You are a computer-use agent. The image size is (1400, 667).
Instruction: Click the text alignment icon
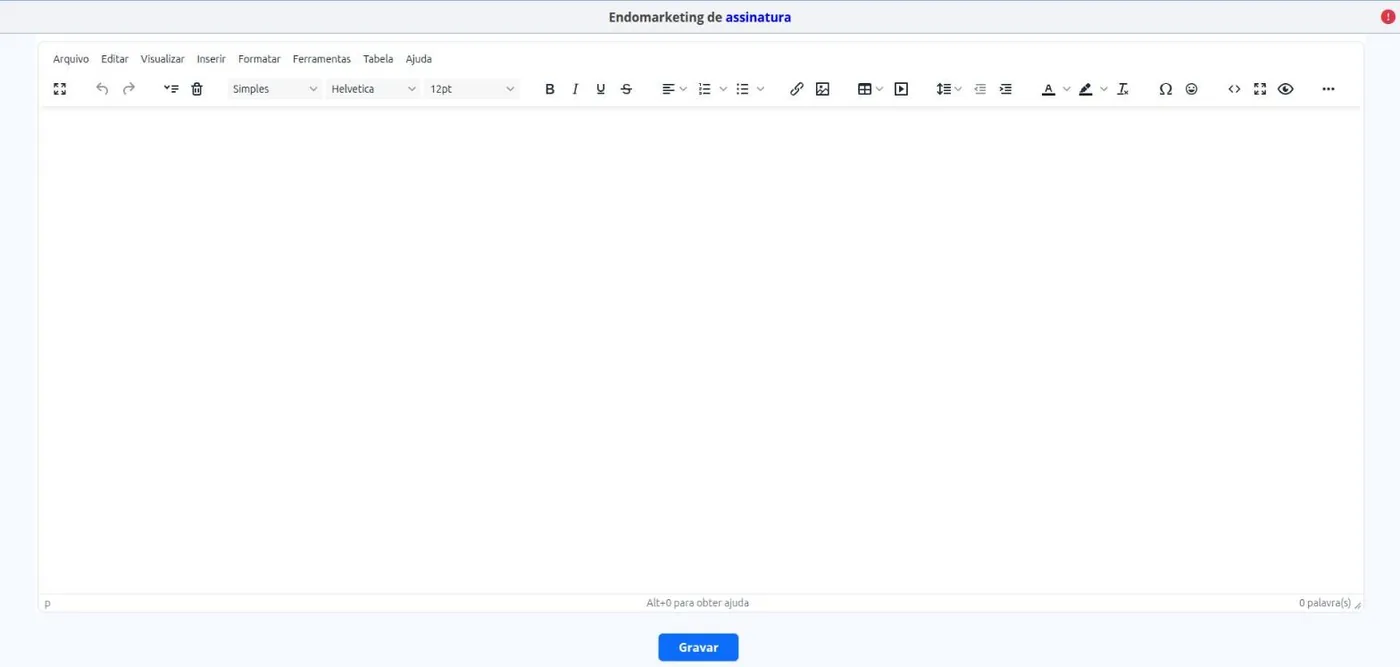(669, 89)
